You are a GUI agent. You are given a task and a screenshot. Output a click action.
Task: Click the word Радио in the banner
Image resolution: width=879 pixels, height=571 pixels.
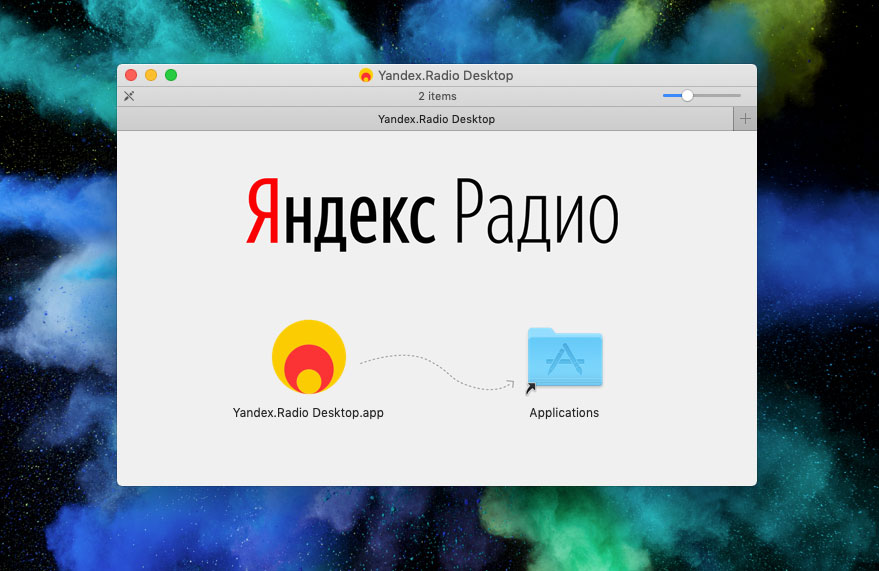coord(536,213)
